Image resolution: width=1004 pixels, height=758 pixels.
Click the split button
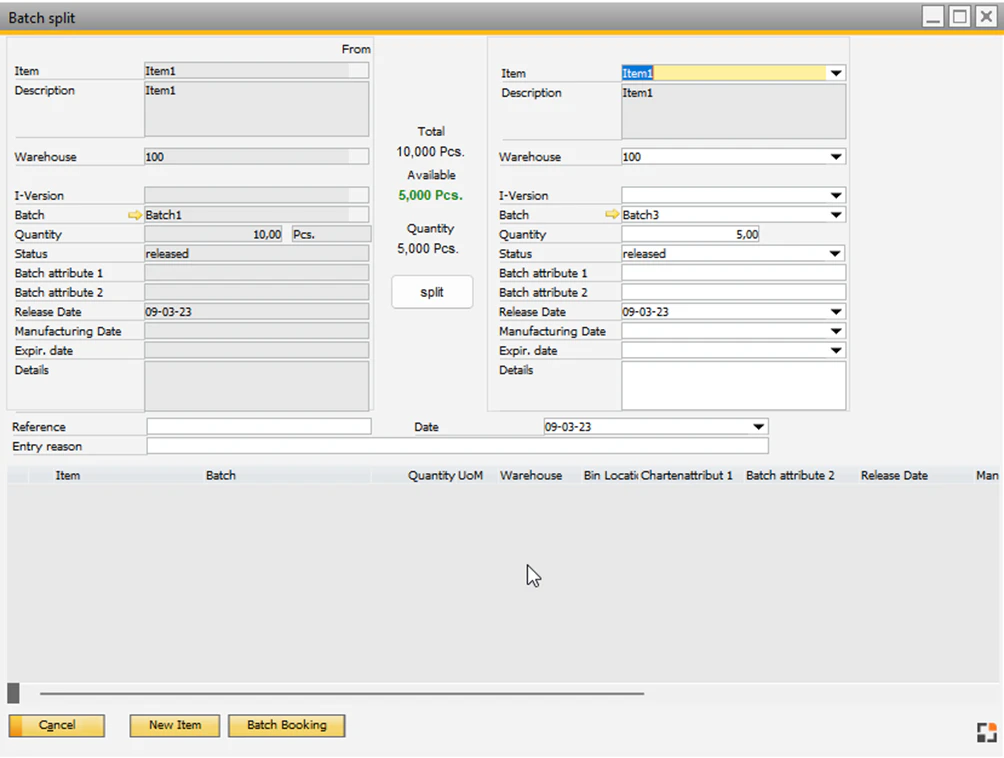pyautogui.click(x=431, y=291)
